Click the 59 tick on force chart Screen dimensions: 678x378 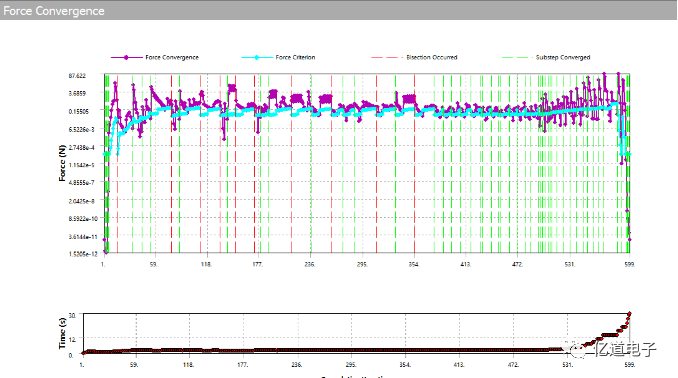tap(154, 264)
